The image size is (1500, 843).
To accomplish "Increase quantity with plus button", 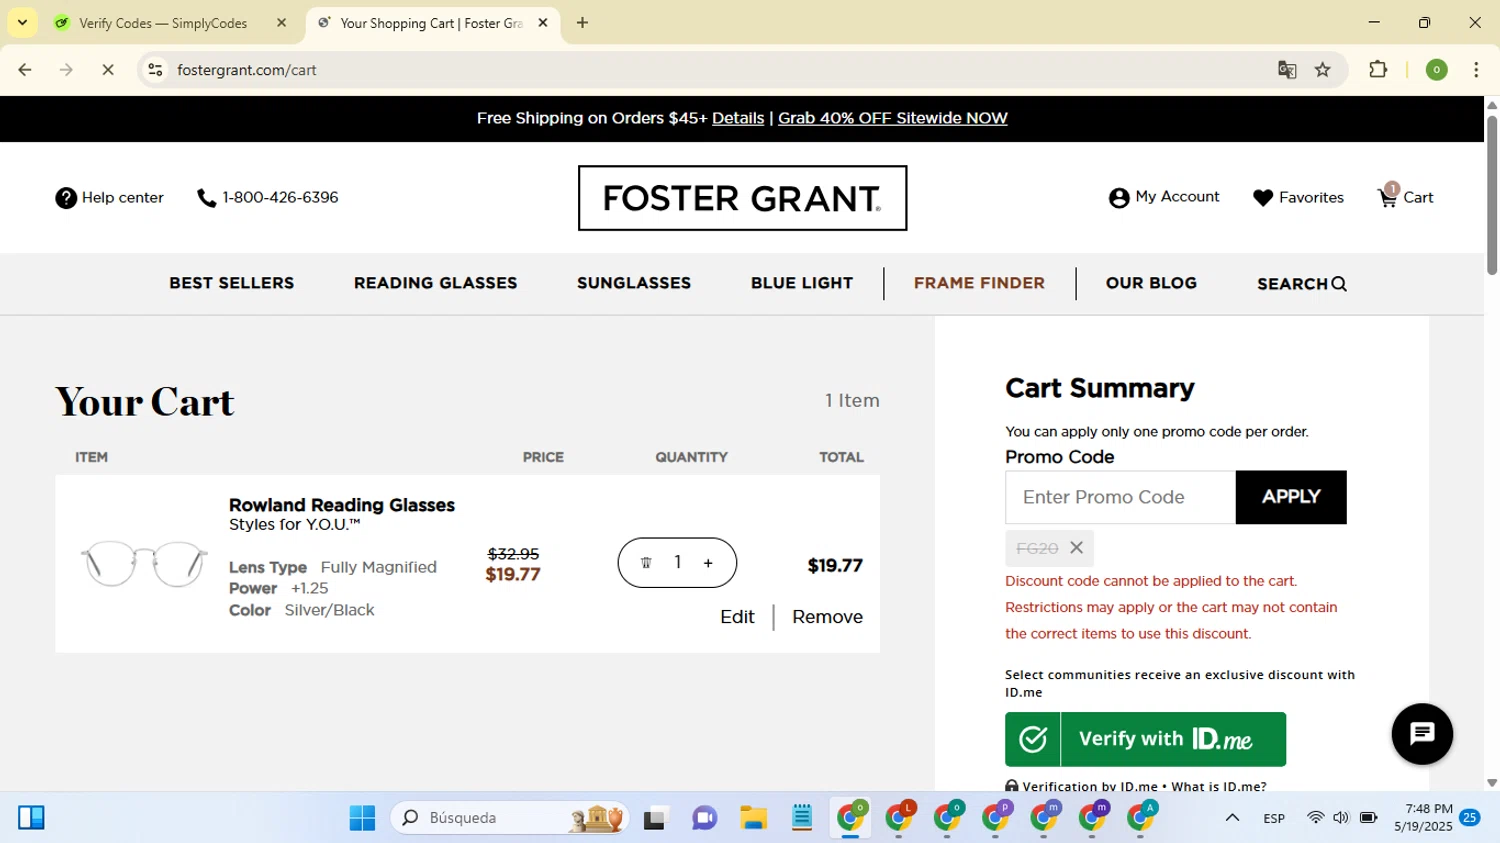I will point(708,563).
